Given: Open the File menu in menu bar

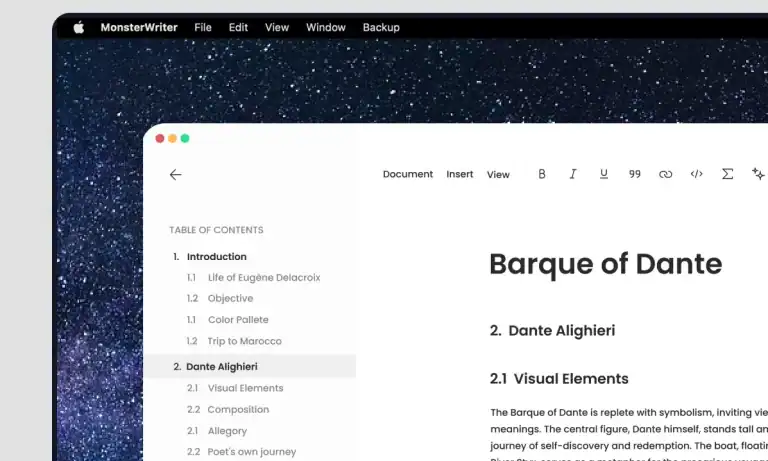Looking at the screenshot, I should click(203, 27).
